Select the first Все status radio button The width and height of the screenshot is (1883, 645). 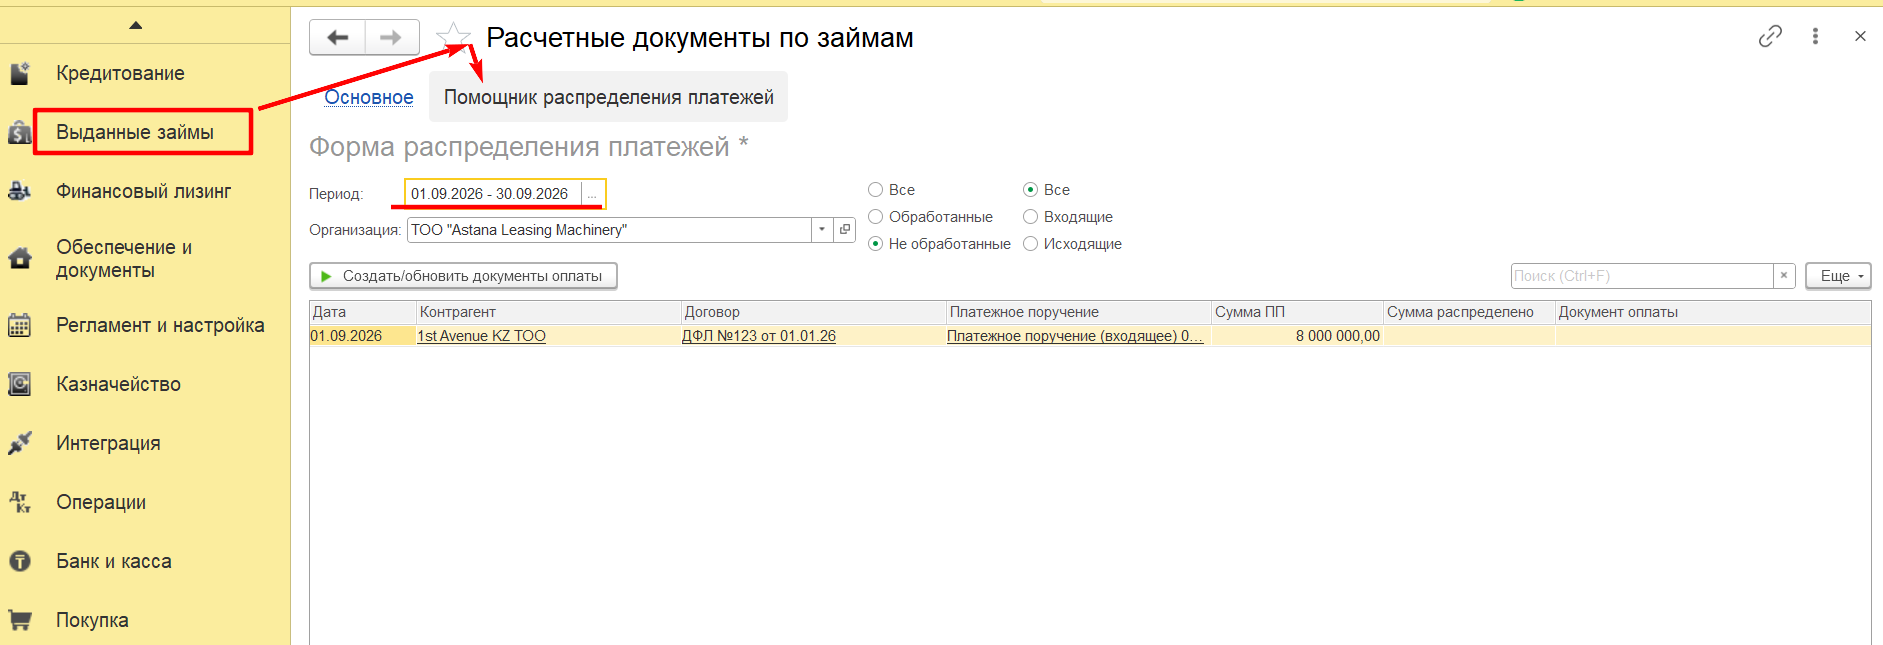coord(875,190)
